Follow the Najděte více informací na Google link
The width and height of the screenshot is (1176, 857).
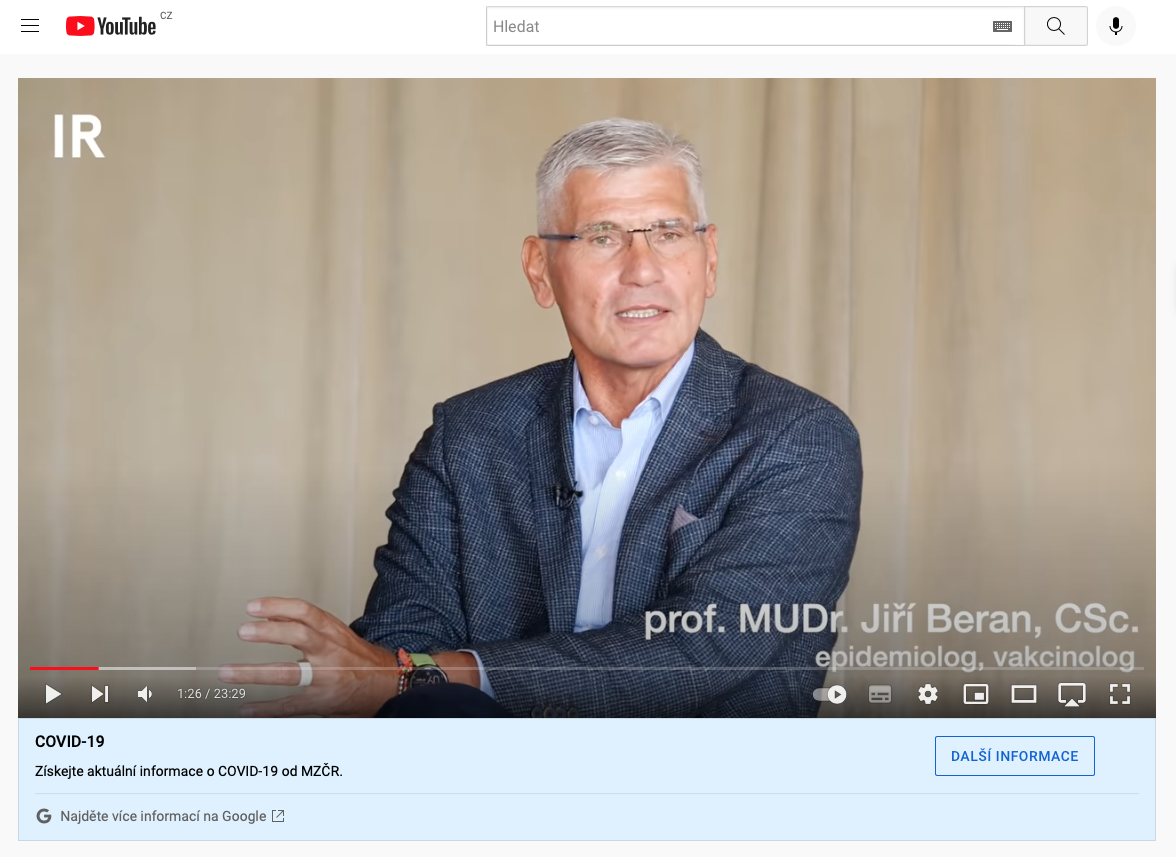pos(165,816)
